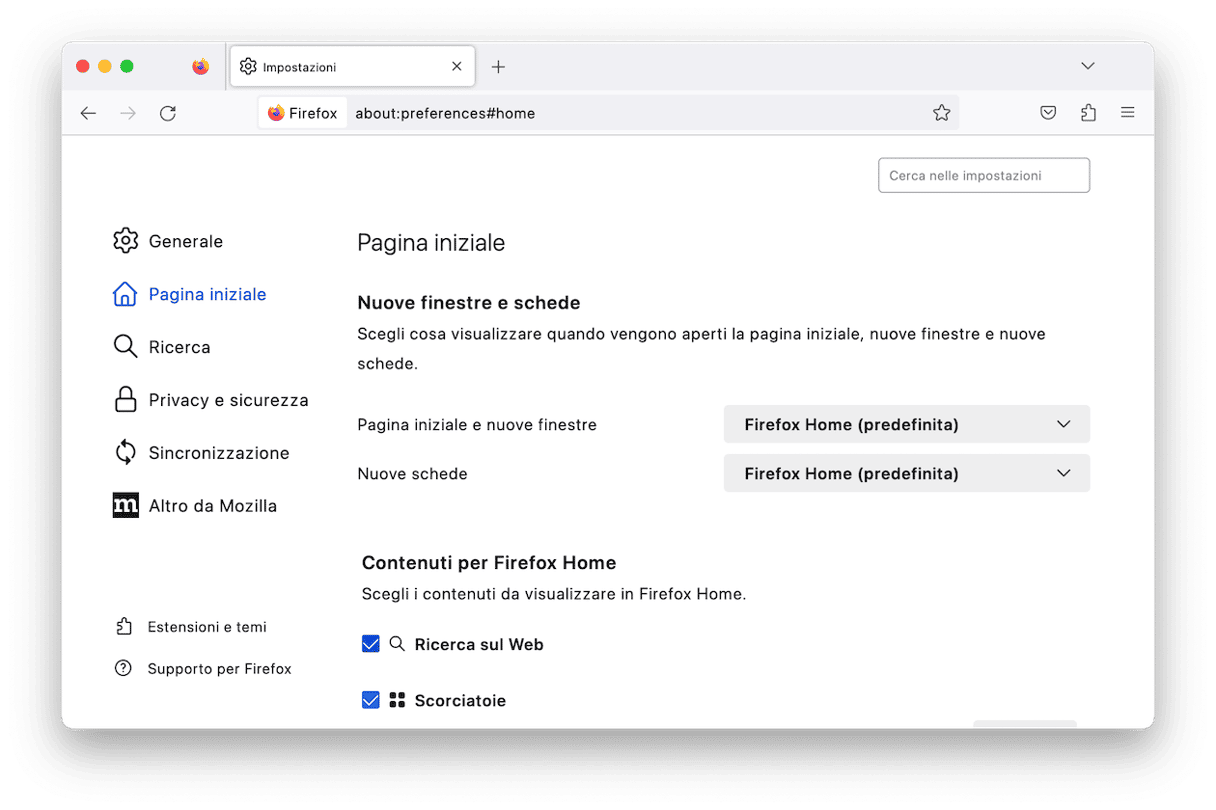1216x810 pixels.
Task: Open the Nuove schede dropdown
Action: (907, 473)
